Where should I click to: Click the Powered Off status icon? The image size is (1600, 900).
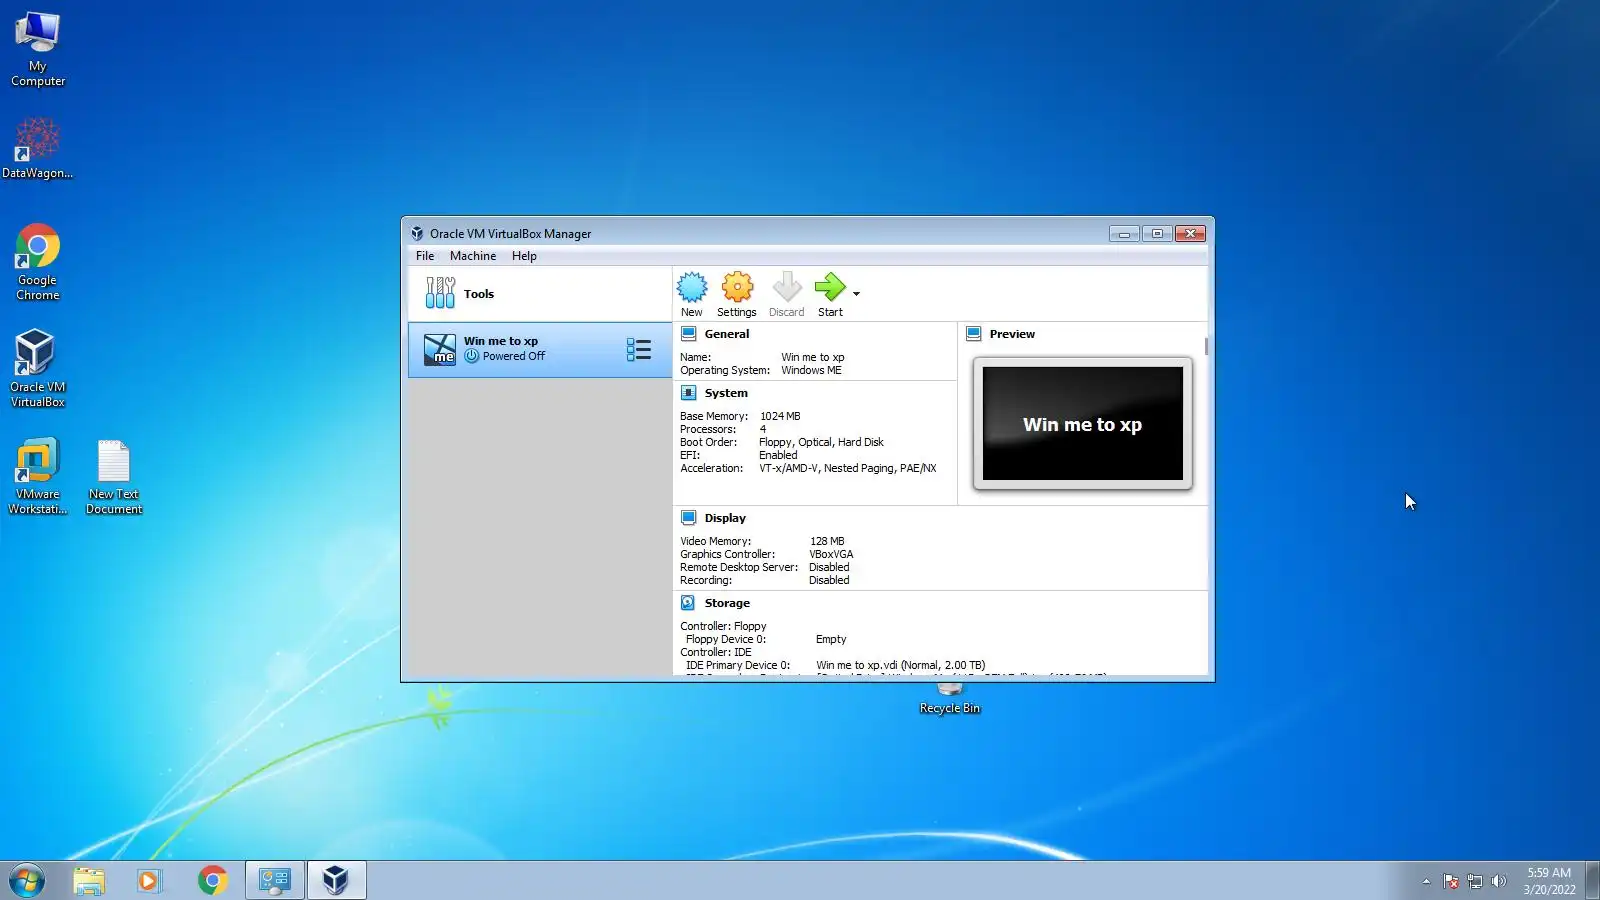click(x=472, y=356)
